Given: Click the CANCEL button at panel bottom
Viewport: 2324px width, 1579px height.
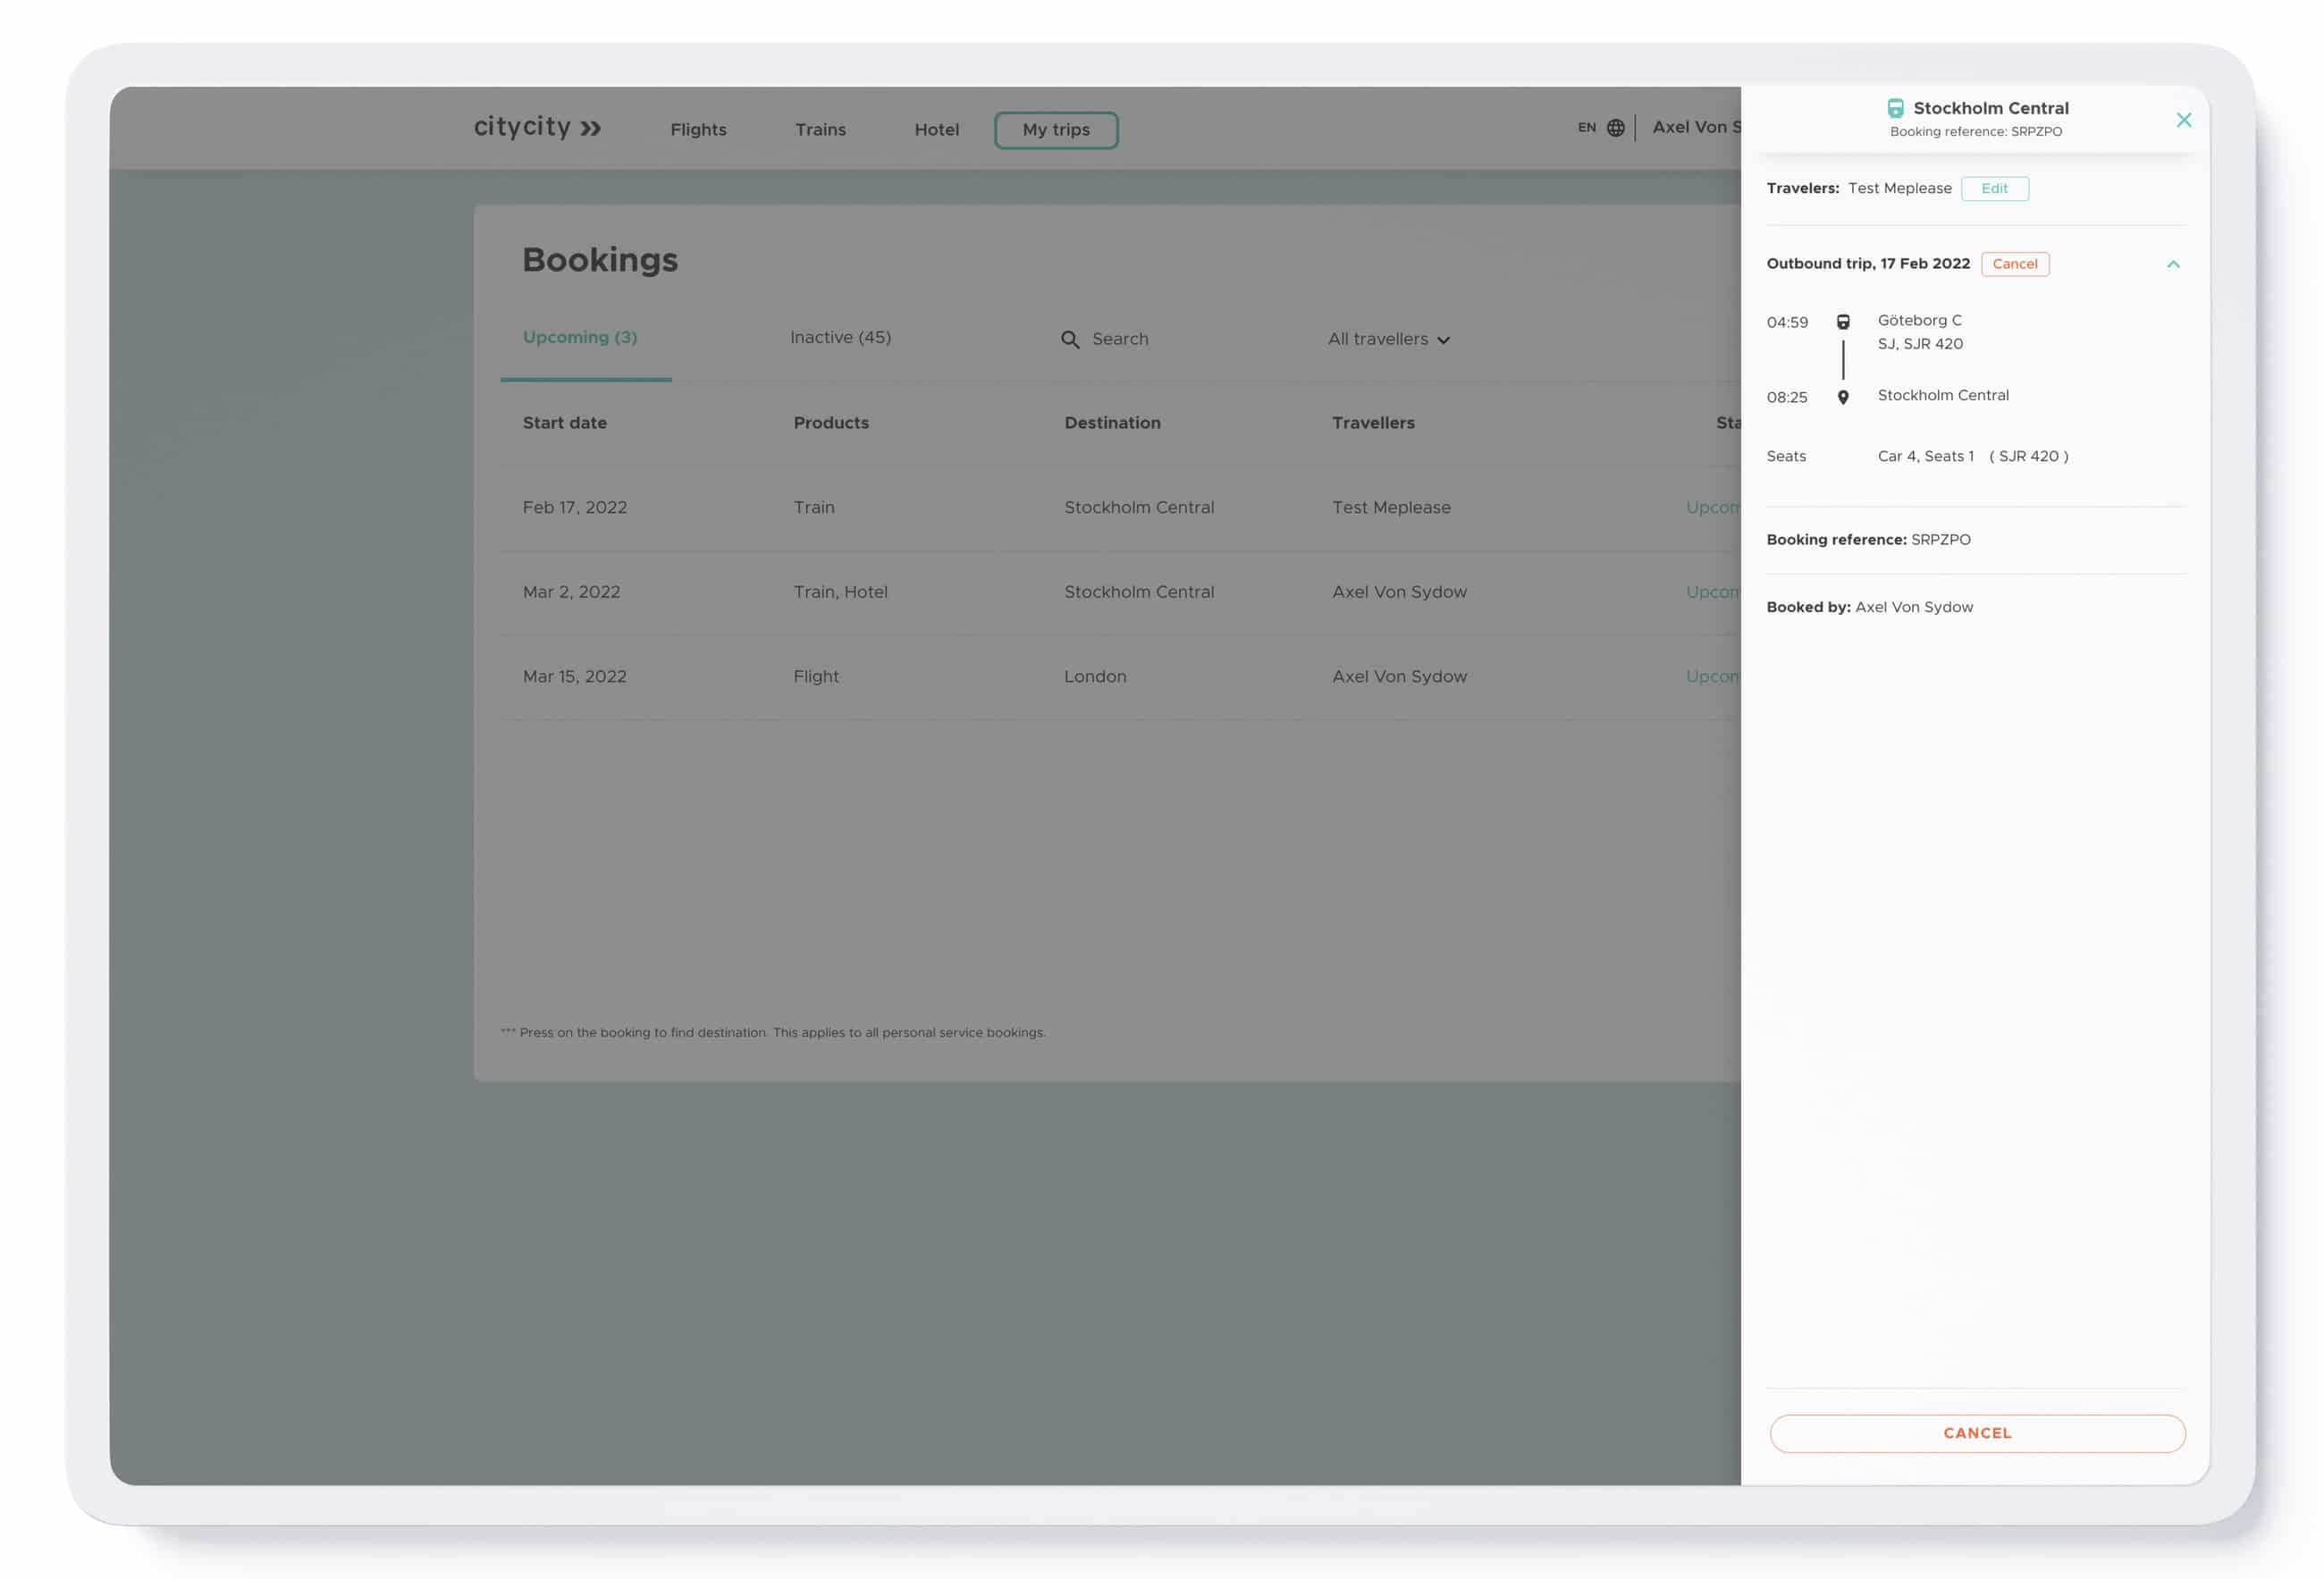Looking at the screenshot, I should [1976, 1433].
